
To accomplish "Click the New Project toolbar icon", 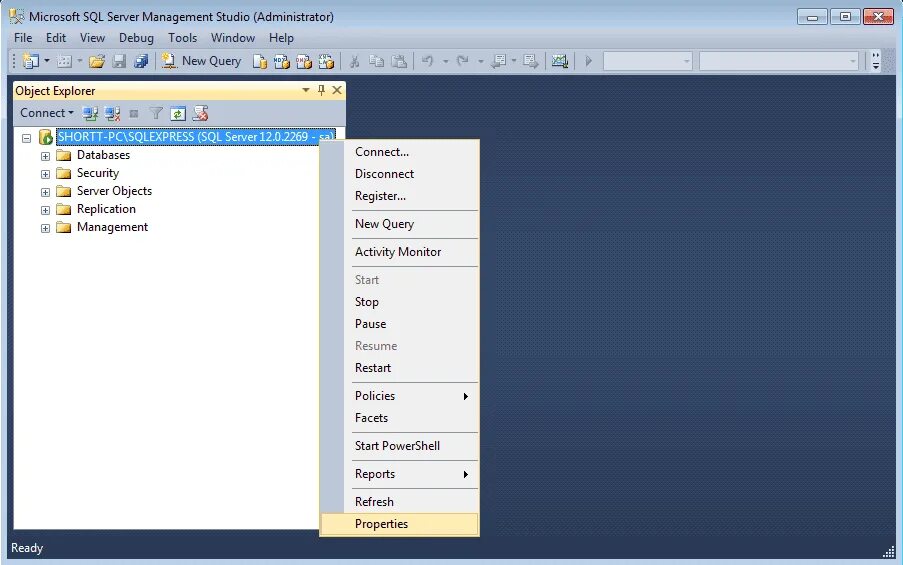I will [x=31, y=61].
